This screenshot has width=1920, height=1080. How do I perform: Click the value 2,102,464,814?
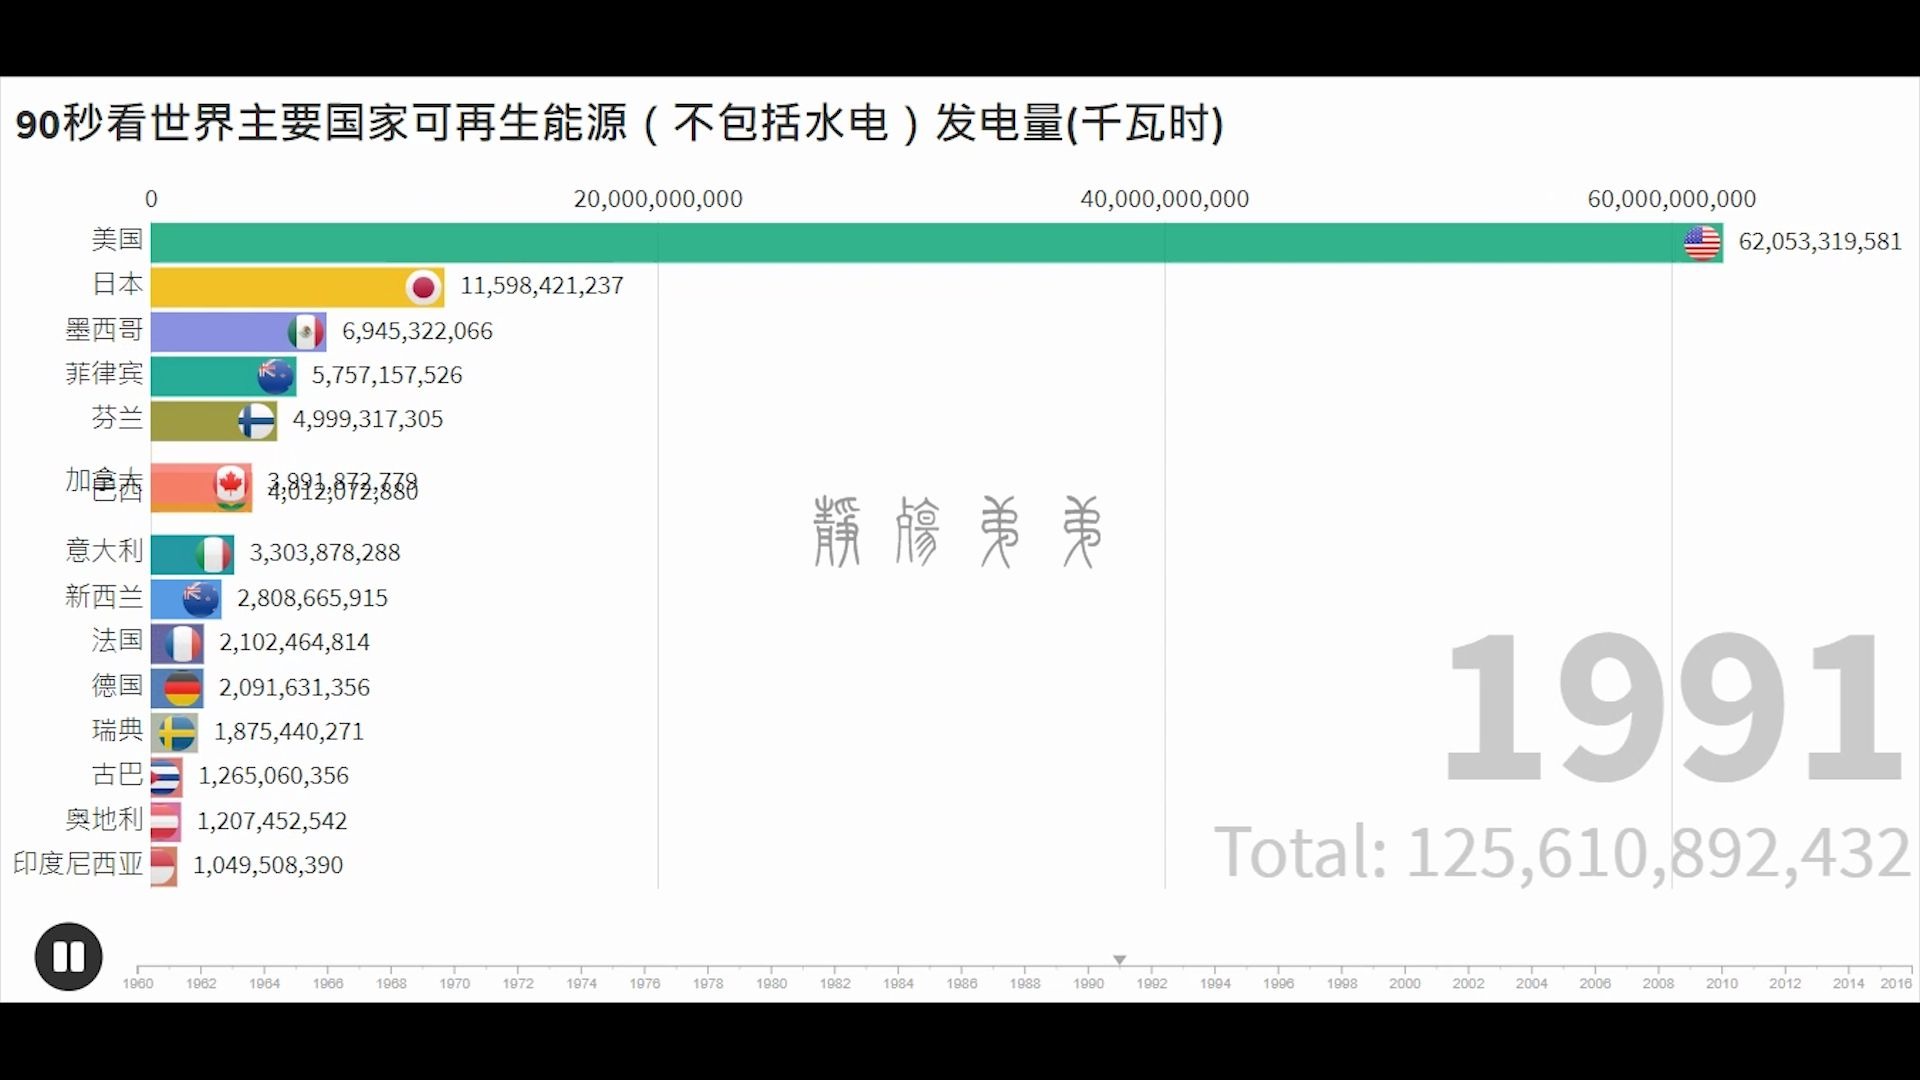295,642
